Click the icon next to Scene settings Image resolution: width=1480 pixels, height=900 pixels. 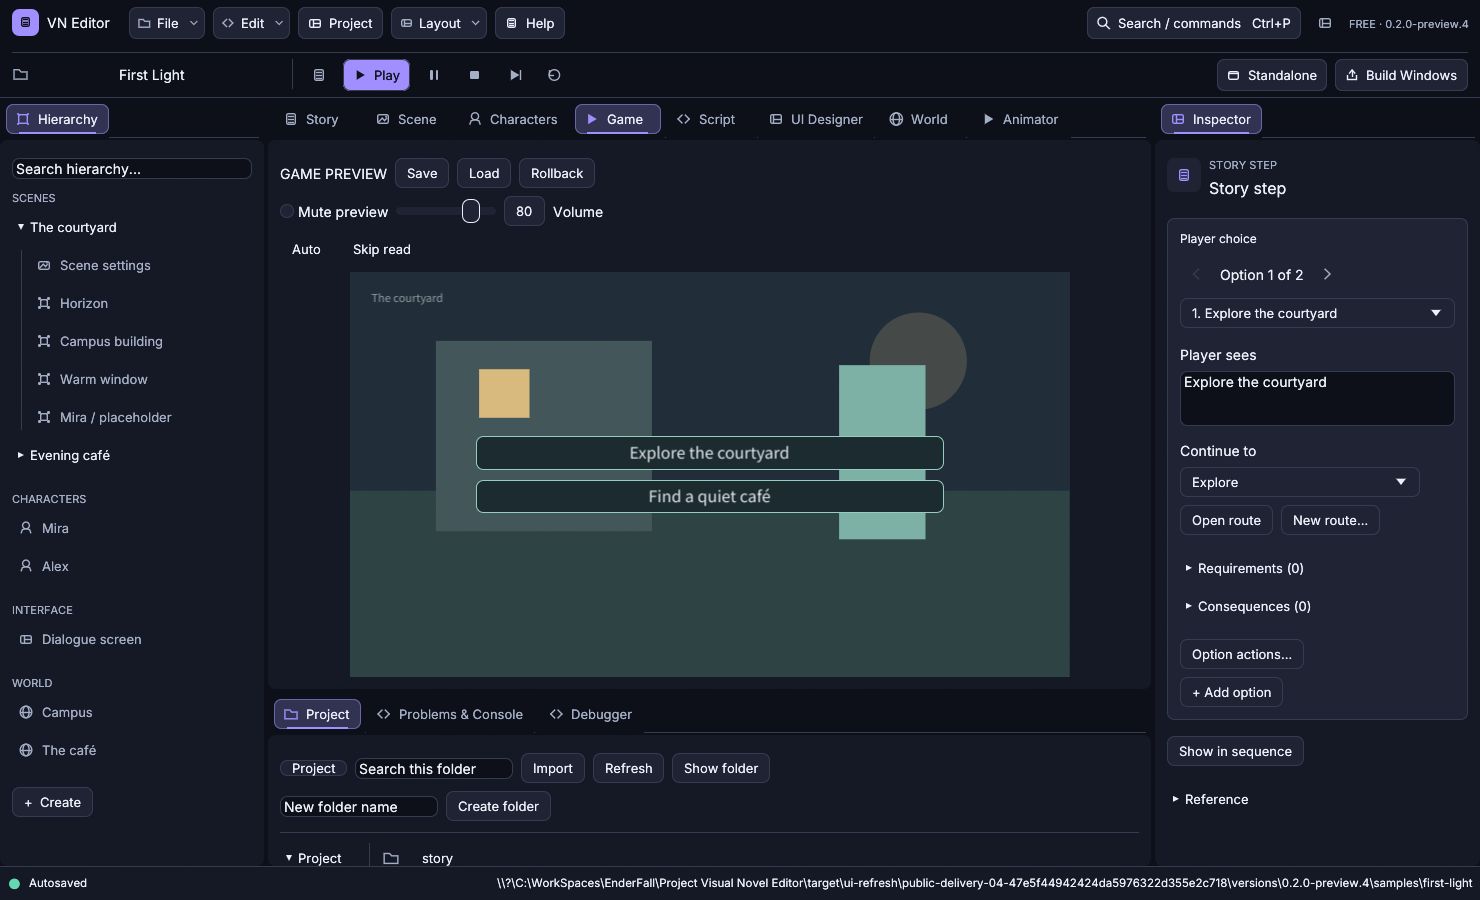pyautogui.click(x=44, y=265)
